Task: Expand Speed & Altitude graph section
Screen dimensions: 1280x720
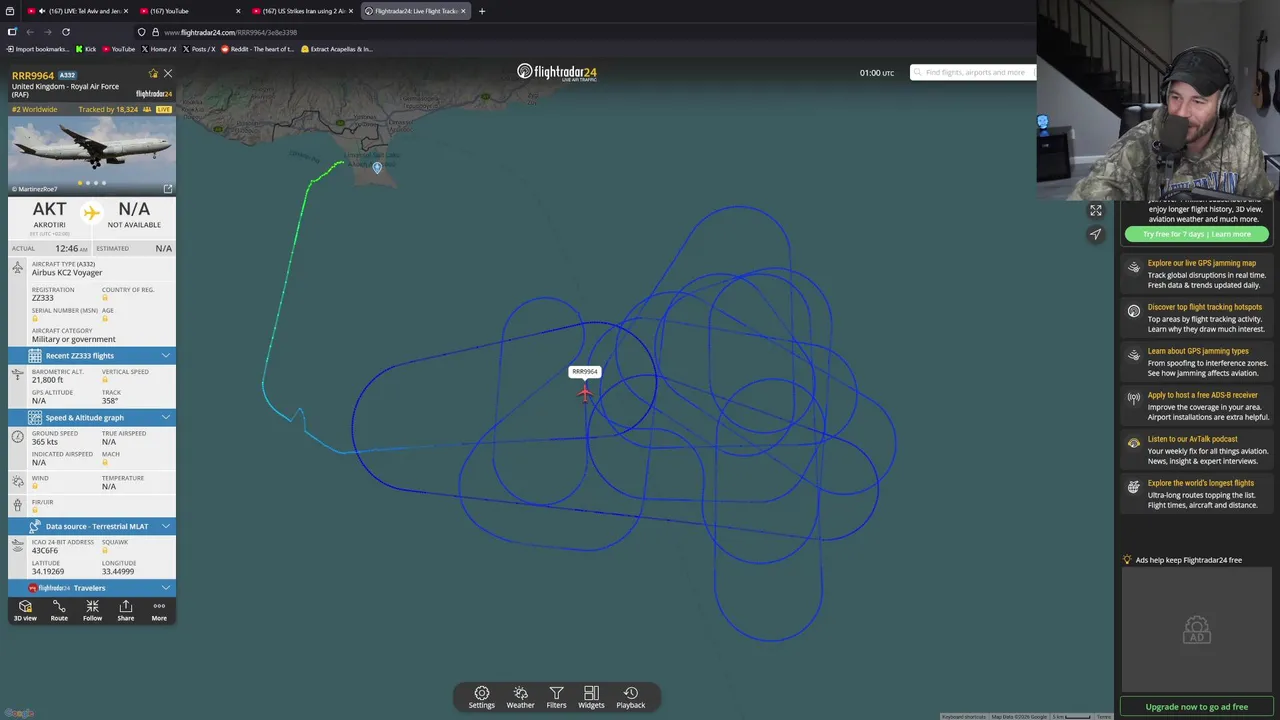Action: 92,417
